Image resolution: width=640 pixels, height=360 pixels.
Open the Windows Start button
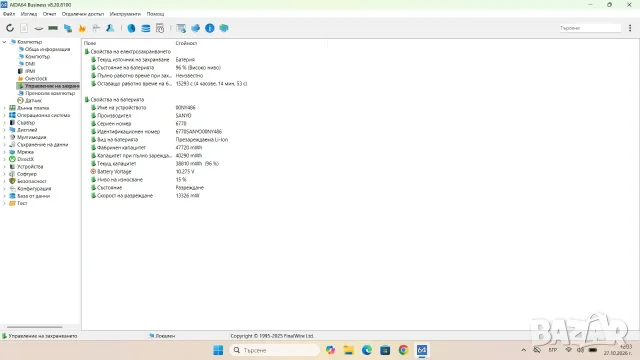[218, 350]
